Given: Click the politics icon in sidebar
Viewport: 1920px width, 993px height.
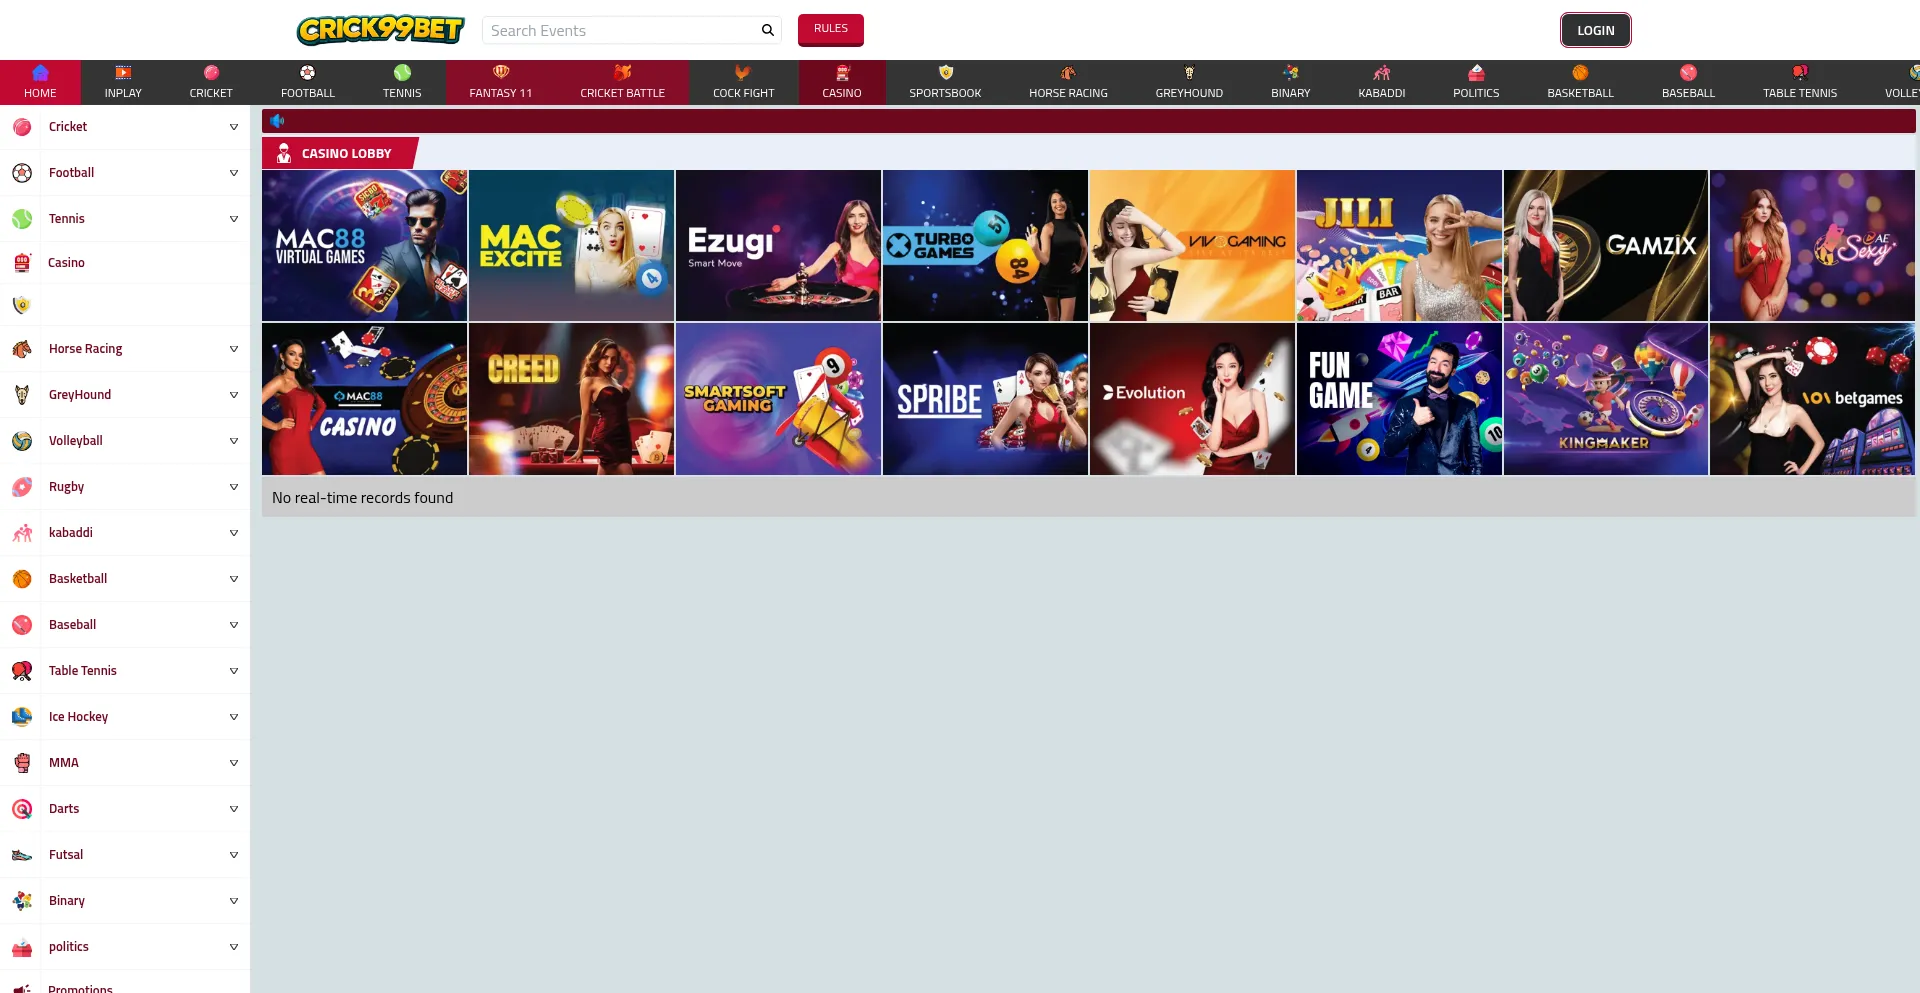Looking at the screenshot, I should (22, 947).
